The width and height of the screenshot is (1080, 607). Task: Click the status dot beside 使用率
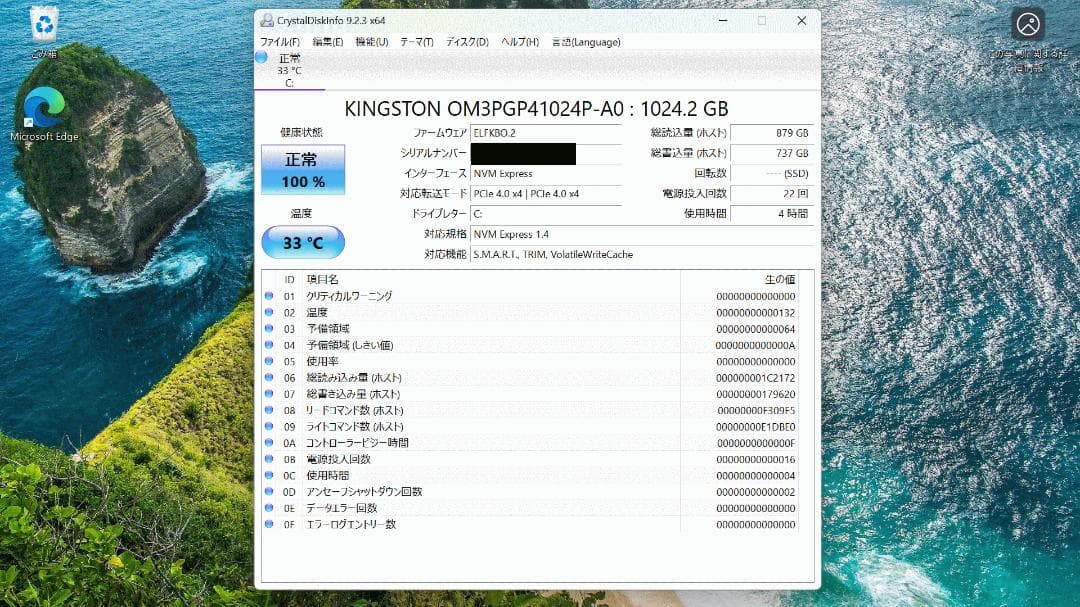point(269,361)
